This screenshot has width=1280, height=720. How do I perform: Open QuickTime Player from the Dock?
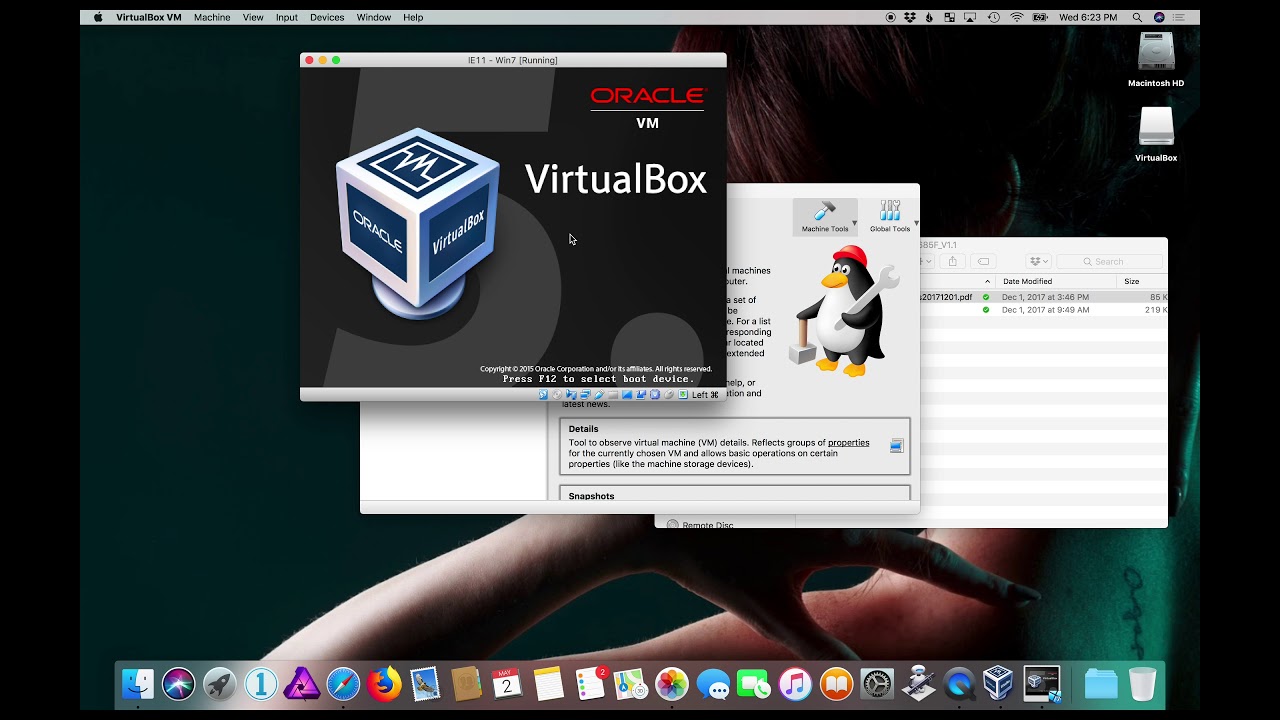(x=959, y=684)
